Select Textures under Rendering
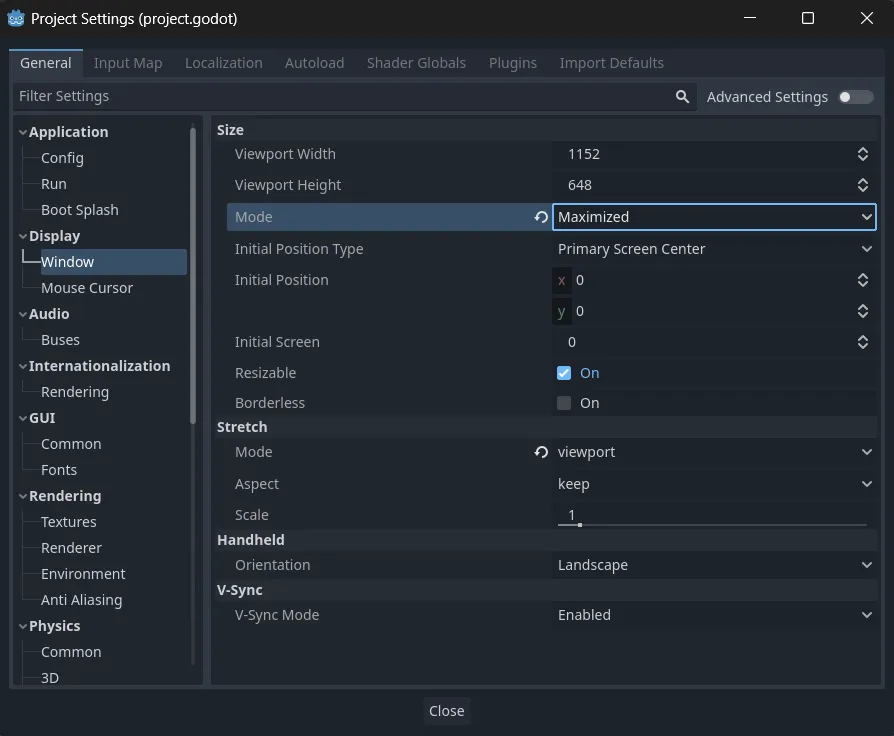 click(68, 522)
